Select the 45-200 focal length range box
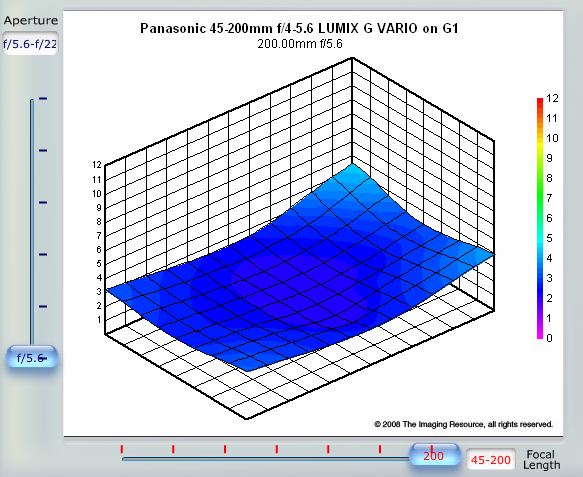Image resolution: width=583 pixels, height=477 pixels. (x=491, y=460)
